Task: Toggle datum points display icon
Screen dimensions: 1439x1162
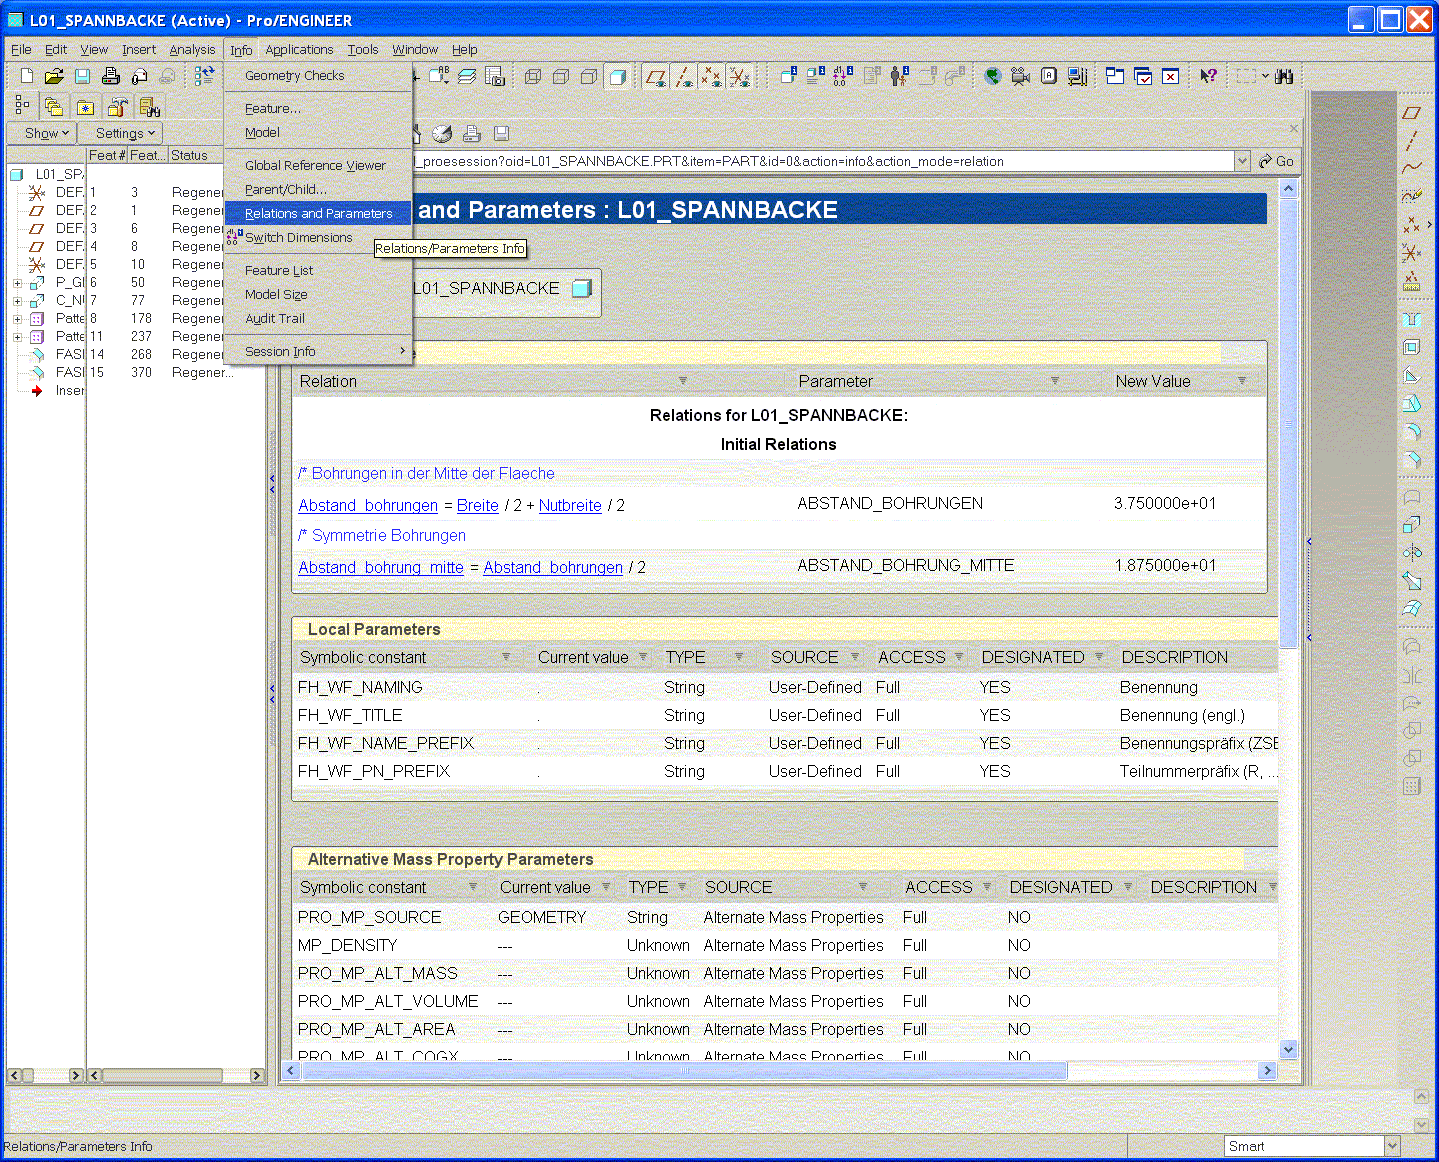Action: (711, 76)
